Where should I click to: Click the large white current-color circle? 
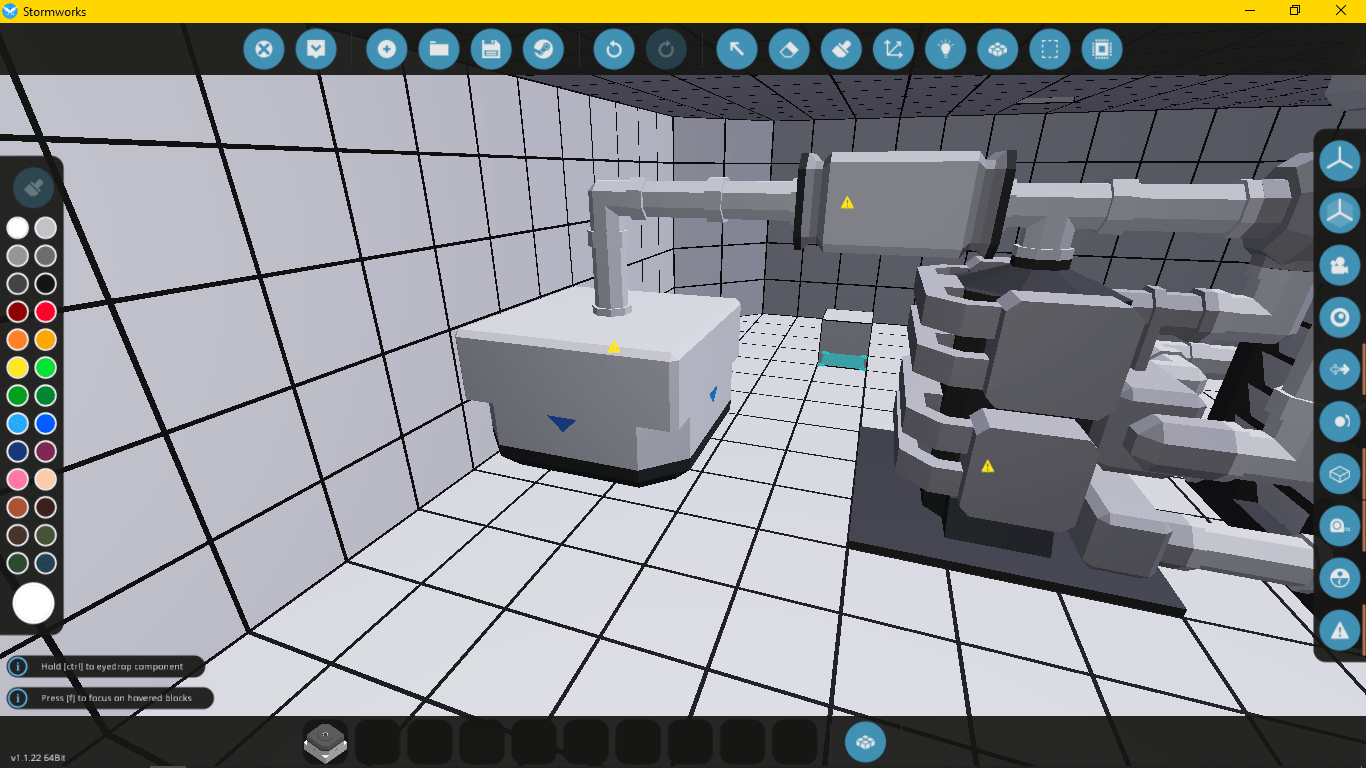click(x=33, y=604)
